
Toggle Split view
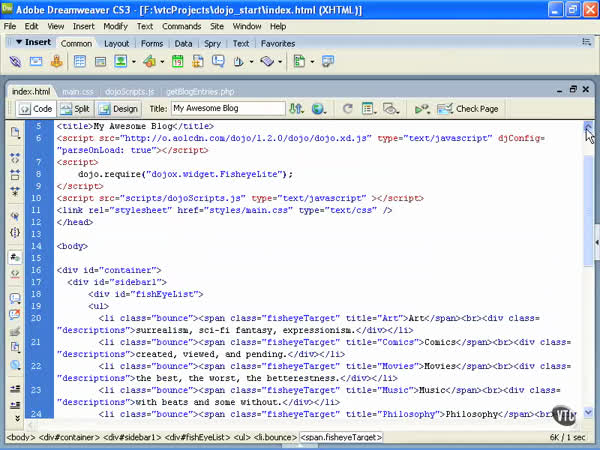tap(74, 108)
